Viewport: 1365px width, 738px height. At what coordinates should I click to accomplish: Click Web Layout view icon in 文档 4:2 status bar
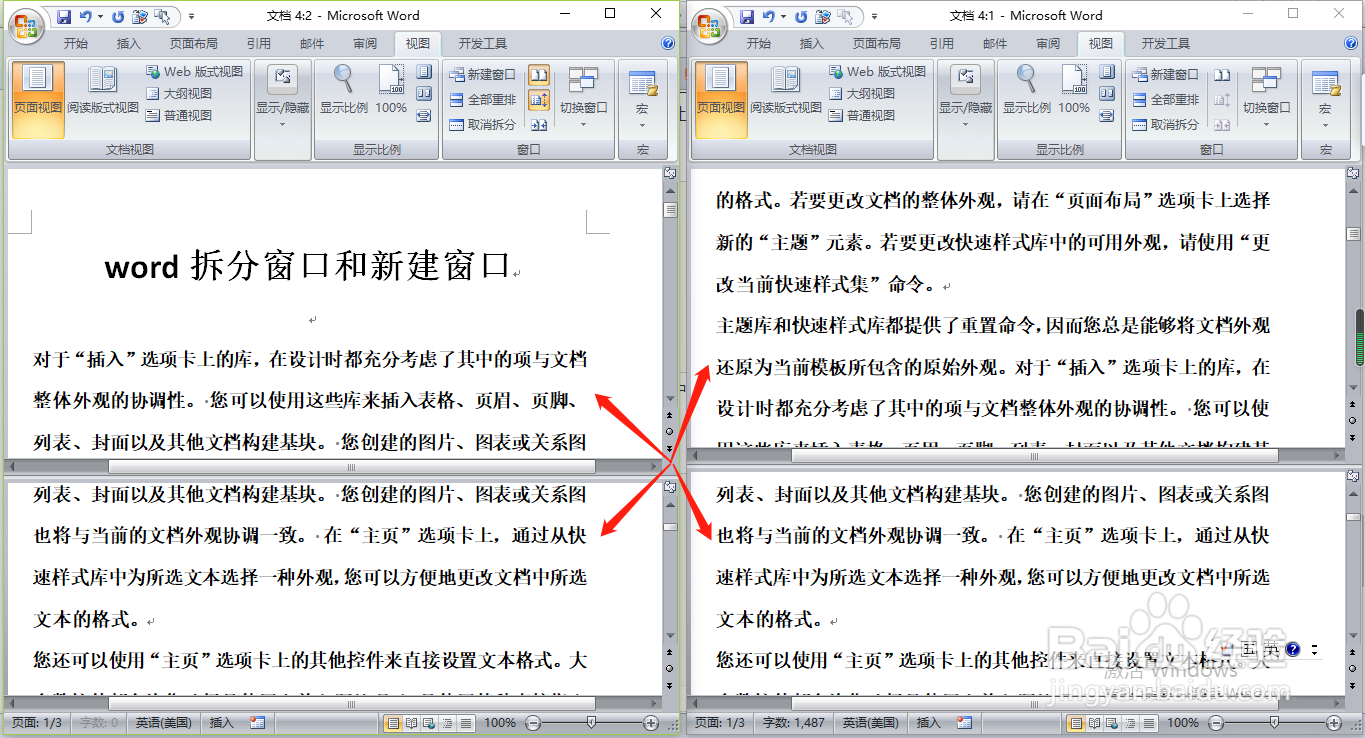(428, 723)
